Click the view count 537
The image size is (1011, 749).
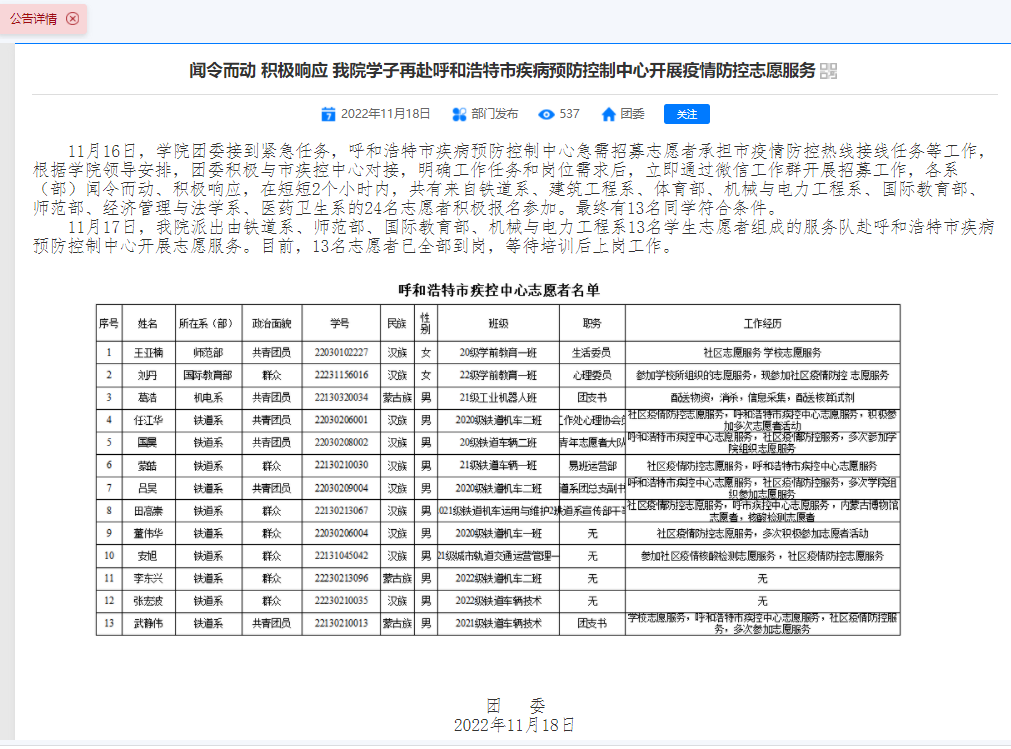[569, 114]
